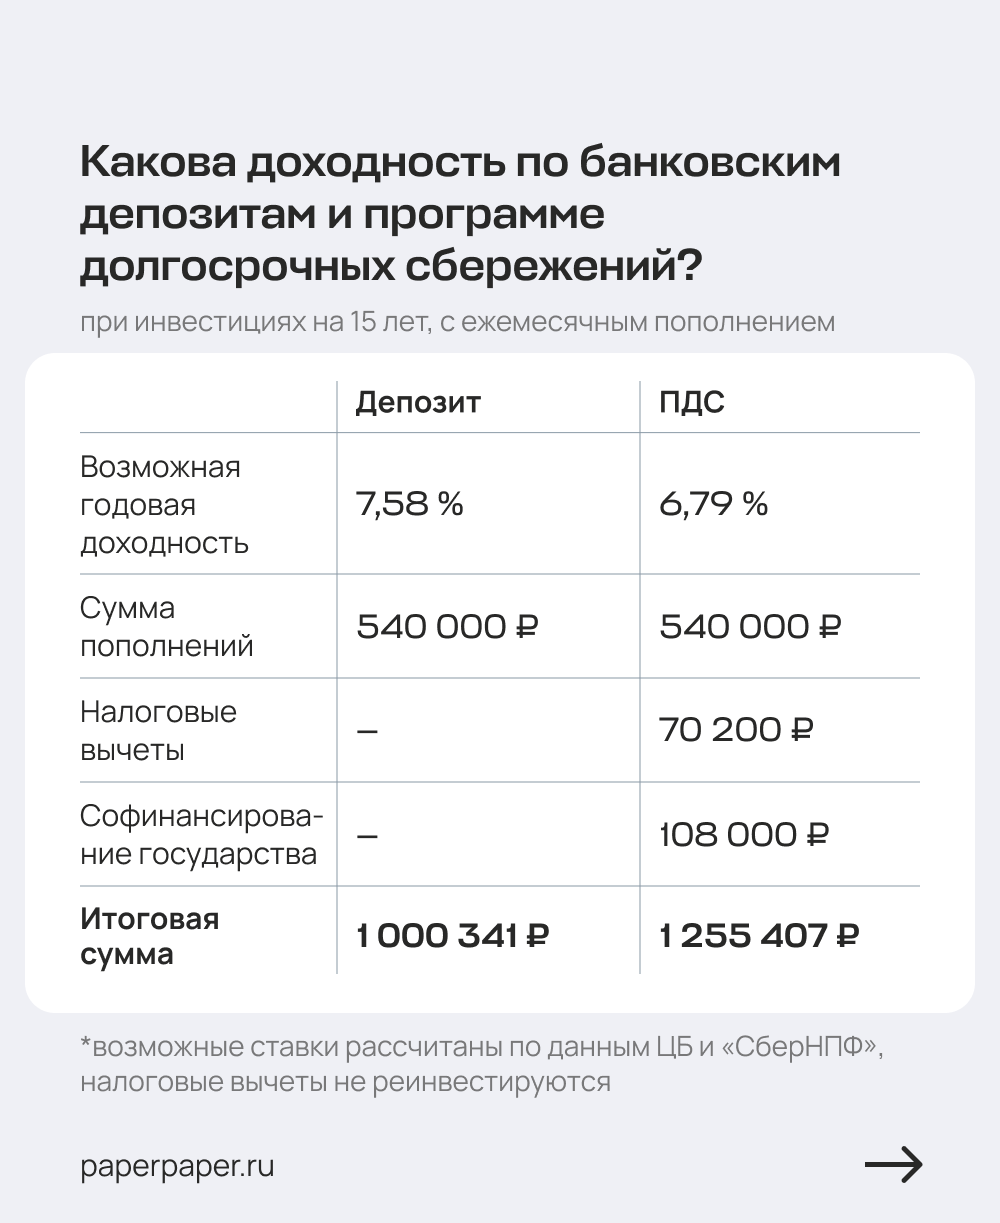
Task: Select the 108 000 ₽ co-financing value
Action: point(744,834)
